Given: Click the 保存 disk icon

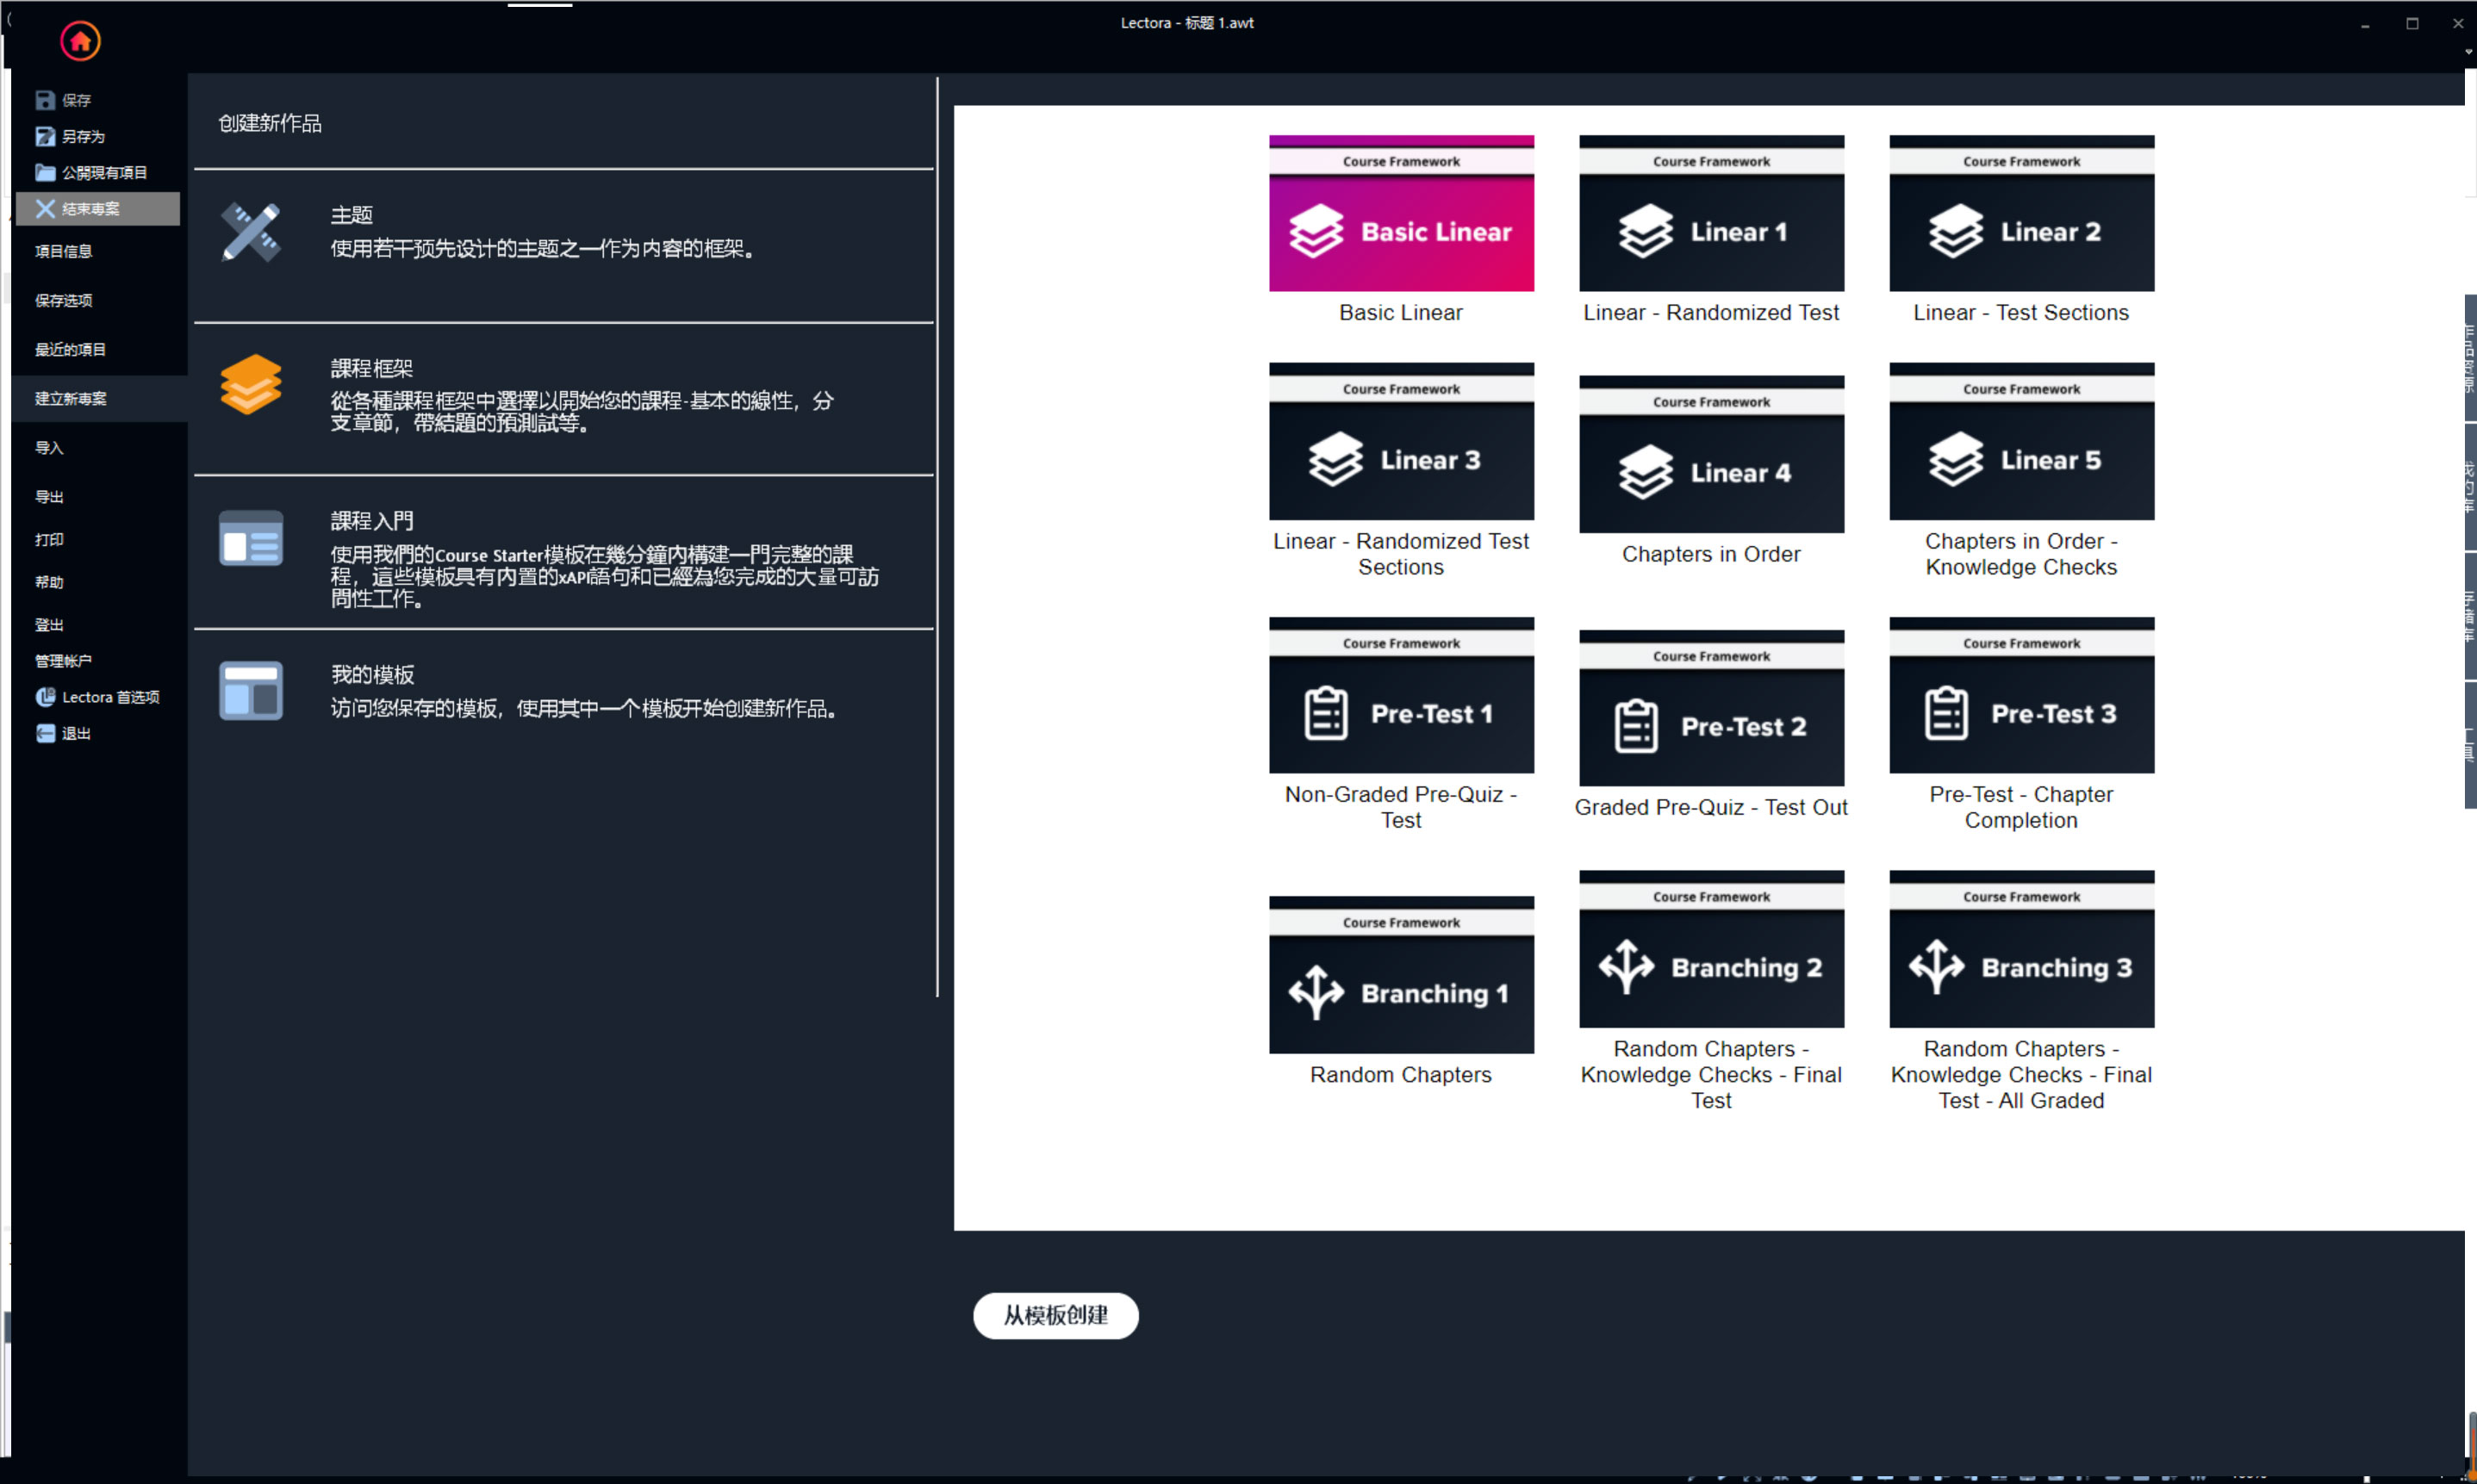Looking at the screenshot, I should tap(45, 100).
